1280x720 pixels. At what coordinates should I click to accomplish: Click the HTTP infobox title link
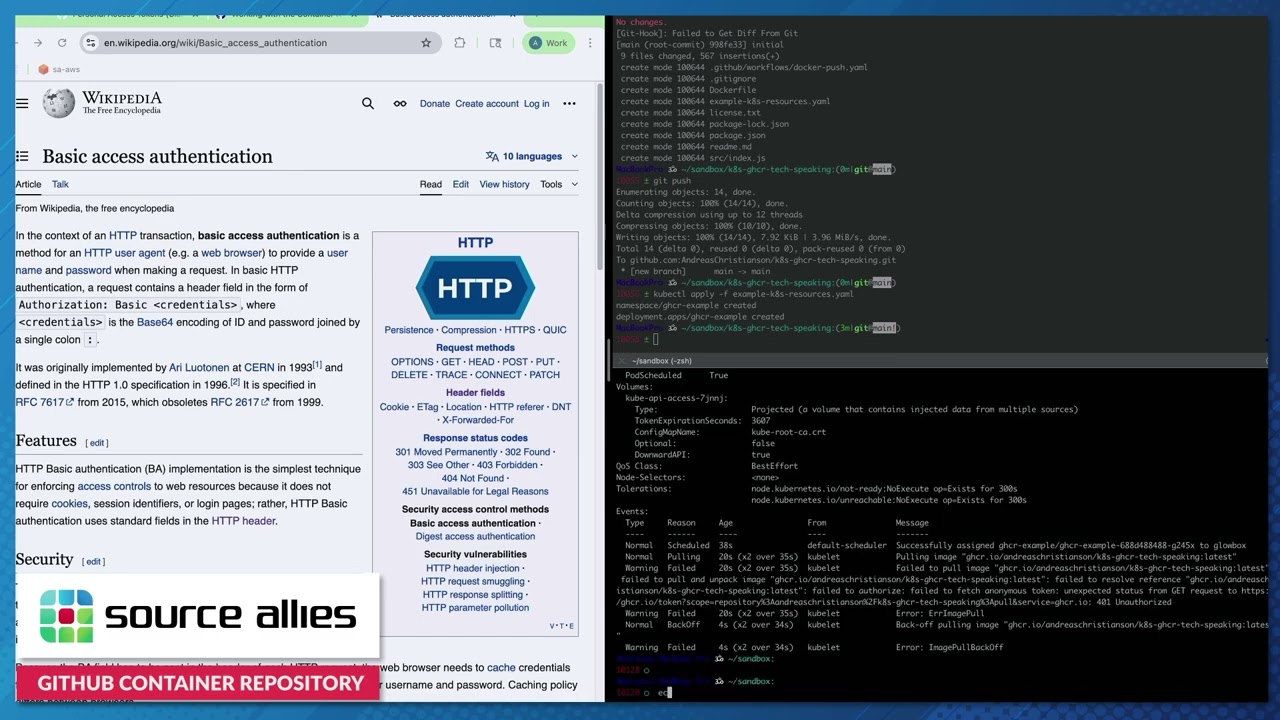pos(475,243)
